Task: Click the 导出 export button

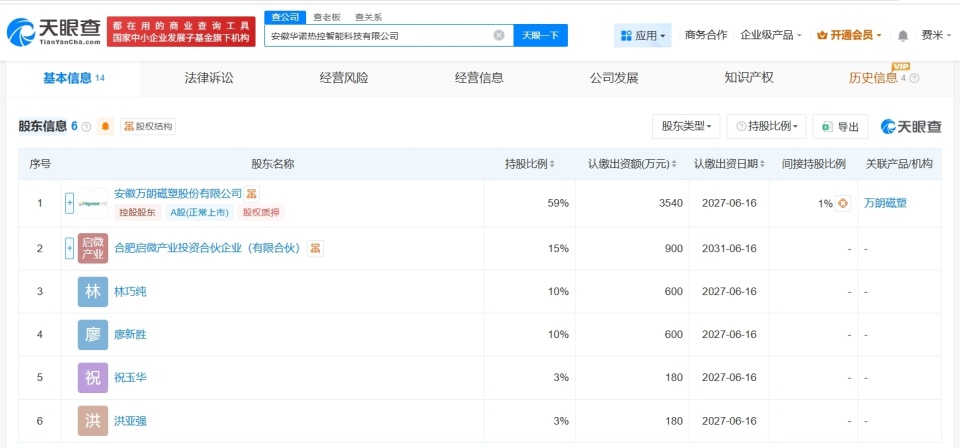Action: point(841,127)
